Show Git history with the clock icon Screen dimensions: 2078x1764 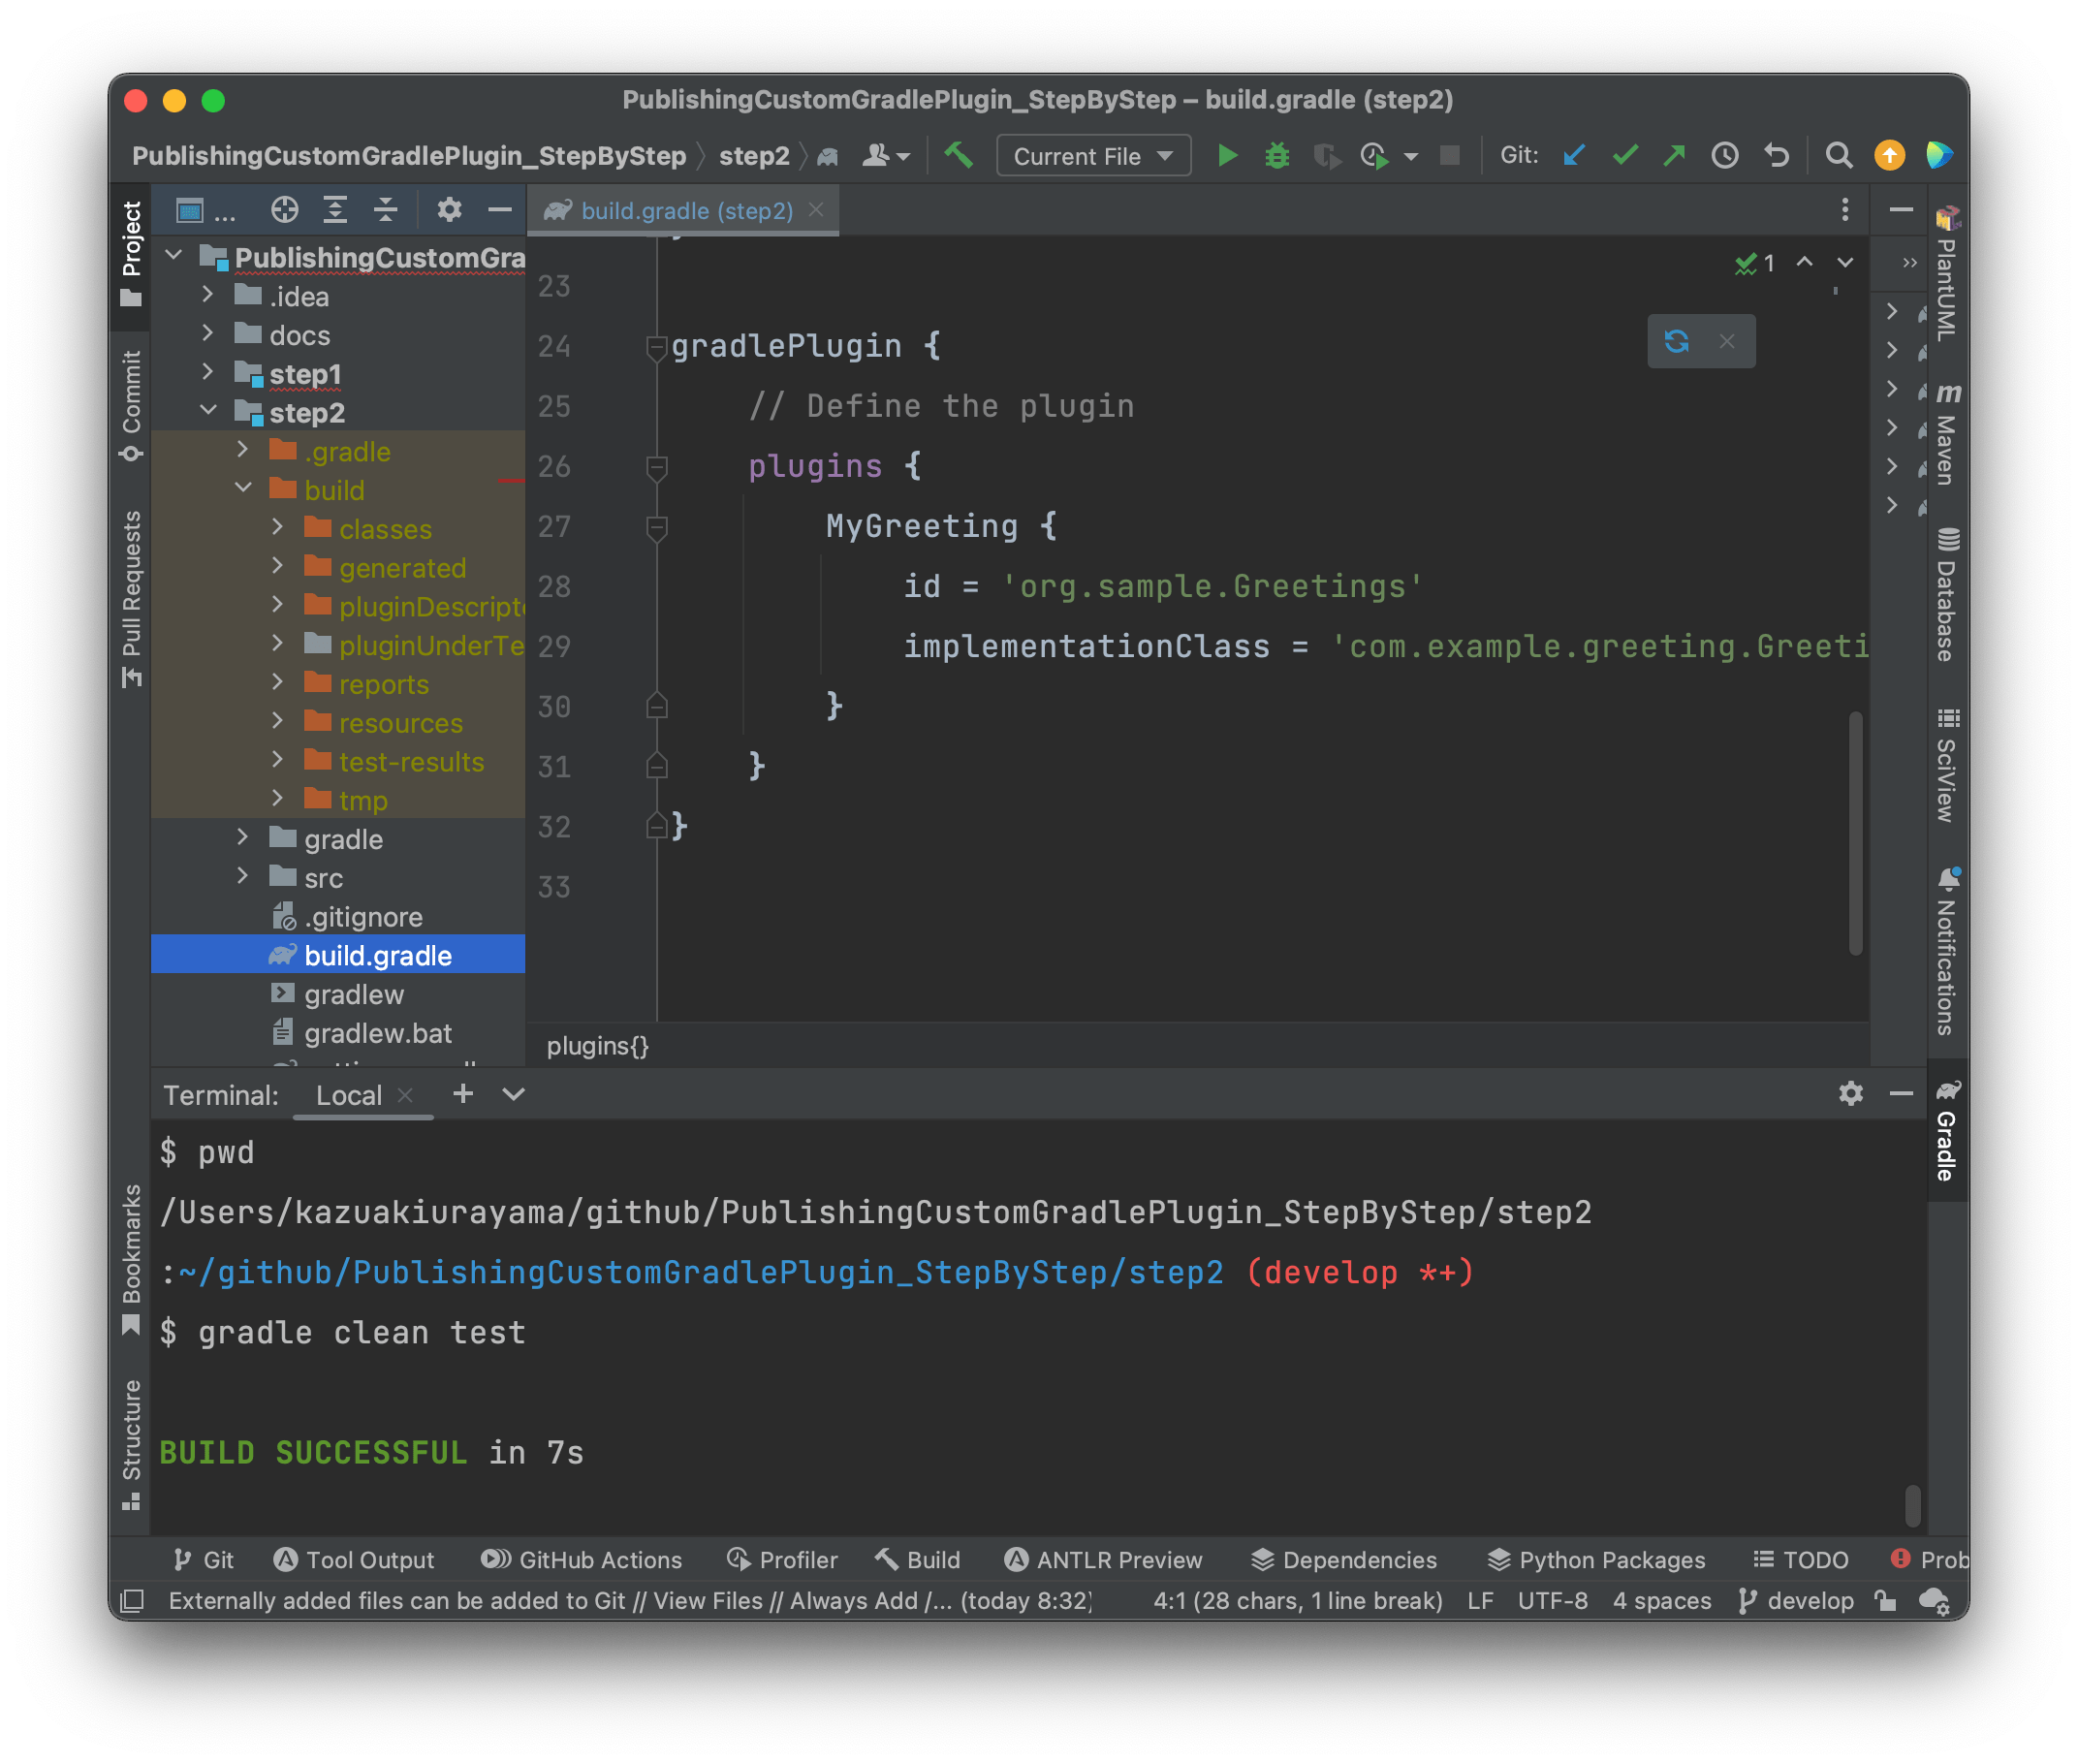1724,155
